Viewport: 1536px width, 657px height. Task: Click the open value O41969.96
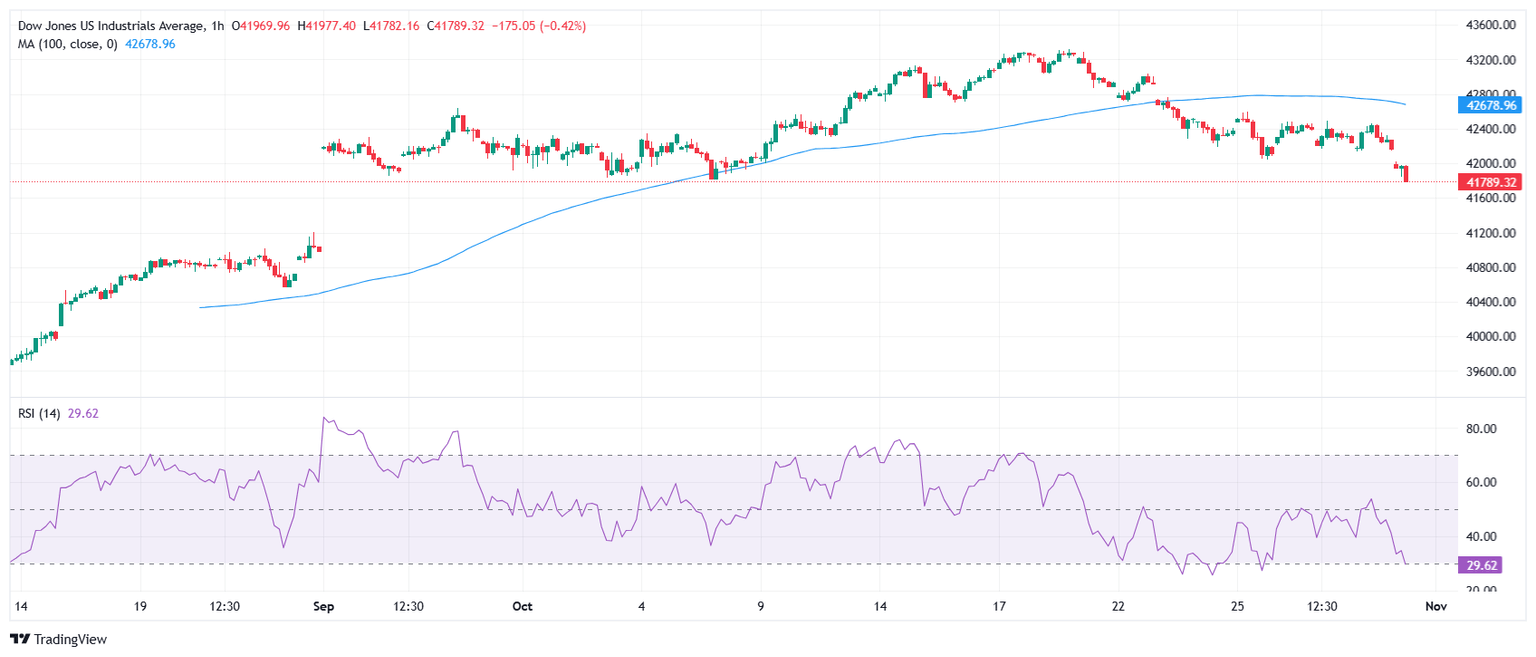(261, 26)
